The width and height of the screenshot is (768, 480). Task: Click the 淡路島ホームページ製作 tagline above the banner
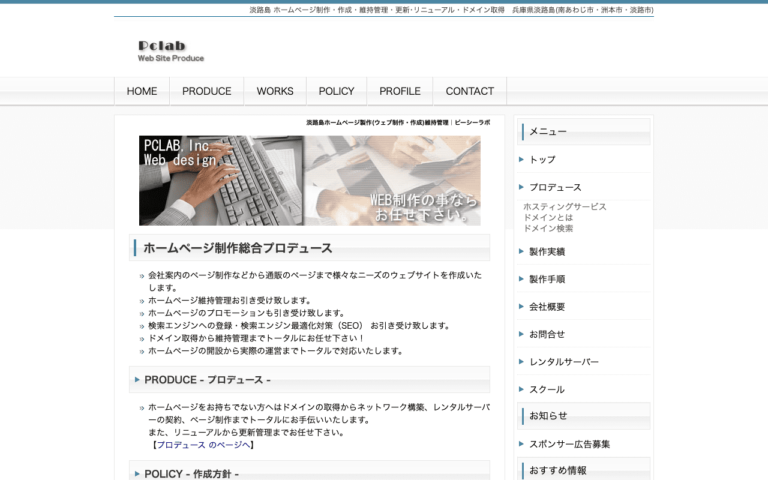click(398, 122)
